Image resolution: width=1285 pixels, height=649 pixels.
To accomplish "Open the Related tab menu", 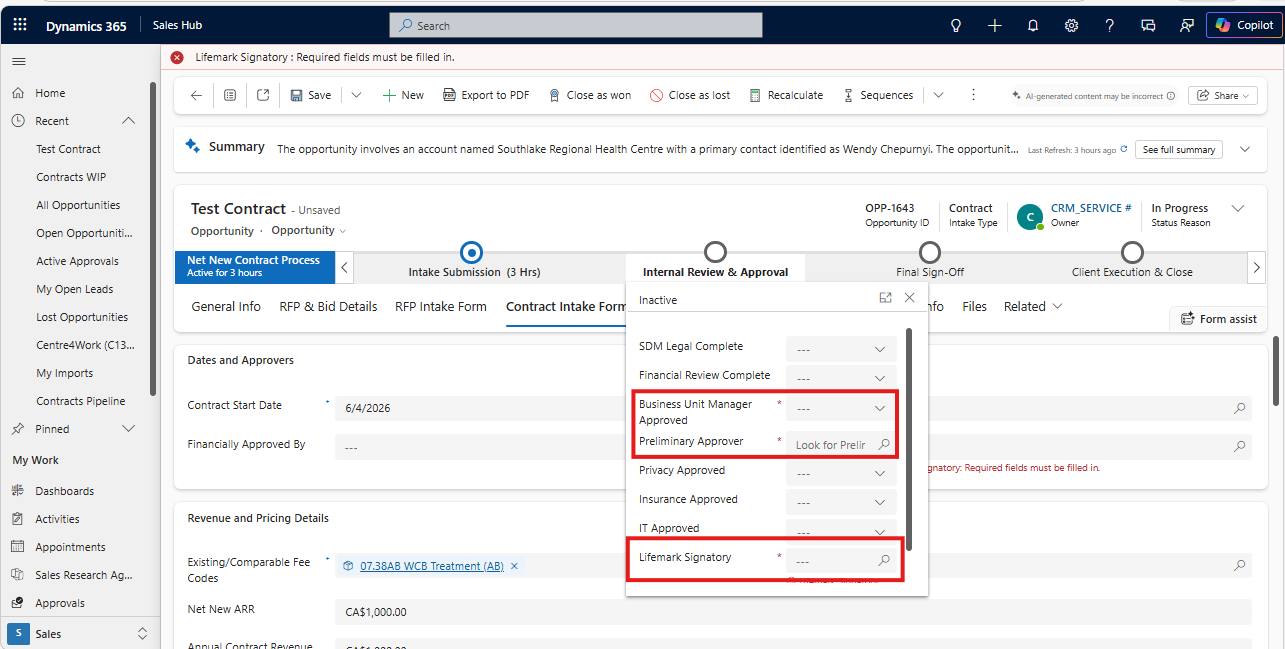I will click(1033, 306).
